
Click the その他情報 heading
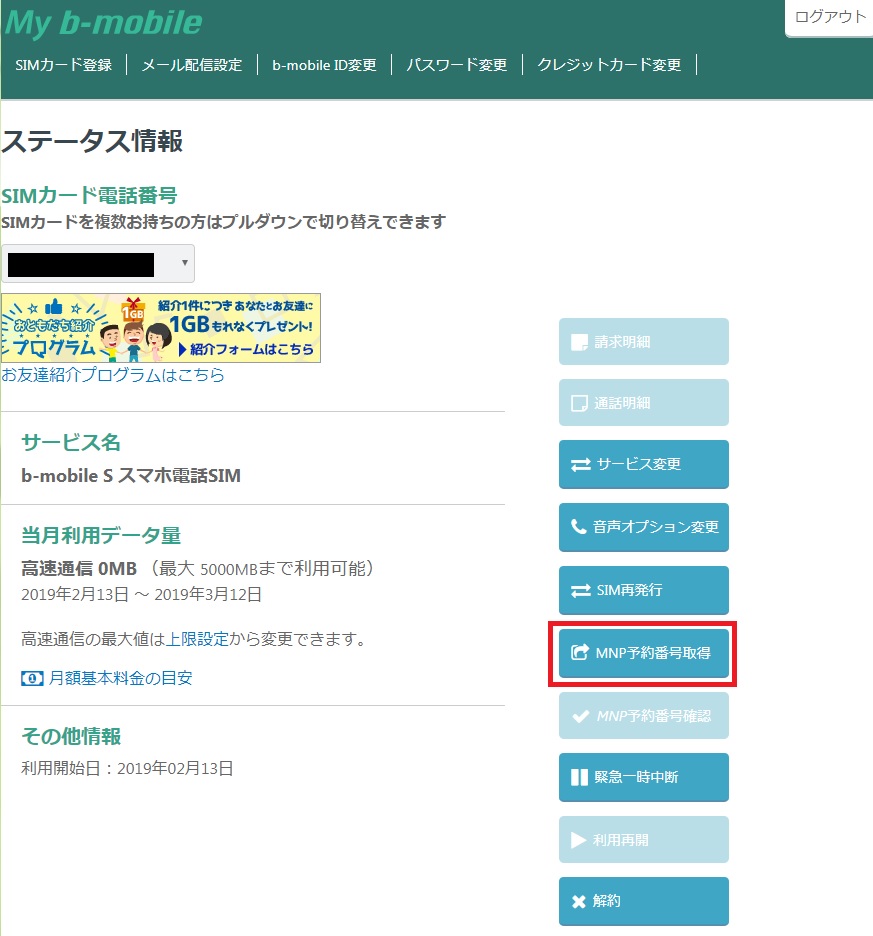[x=71, y=737]
